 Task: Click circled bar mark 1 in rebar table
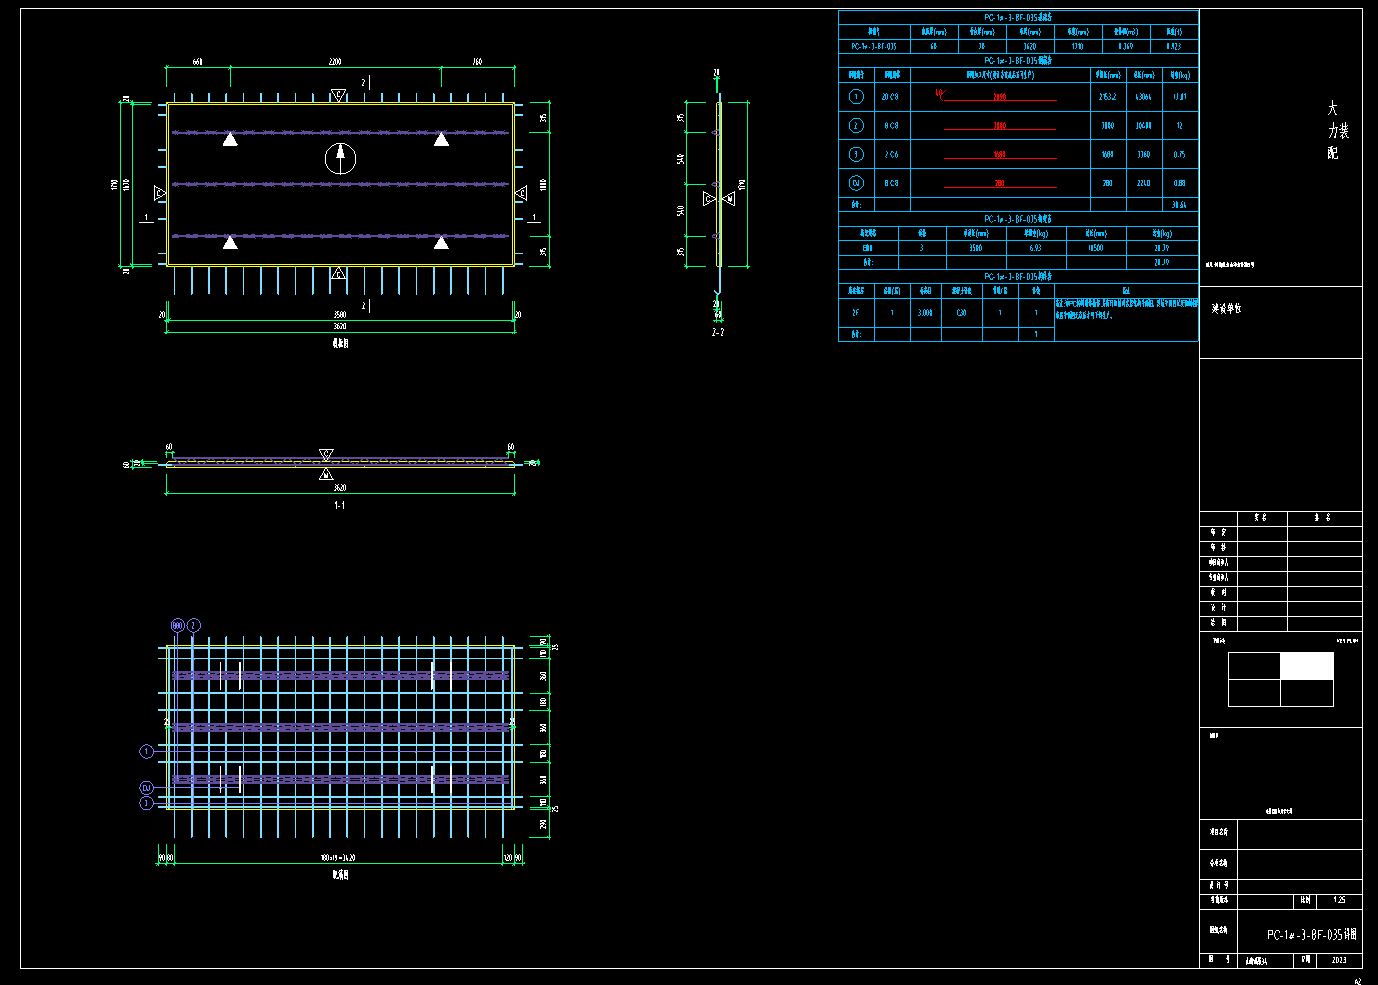pos(856,97)
